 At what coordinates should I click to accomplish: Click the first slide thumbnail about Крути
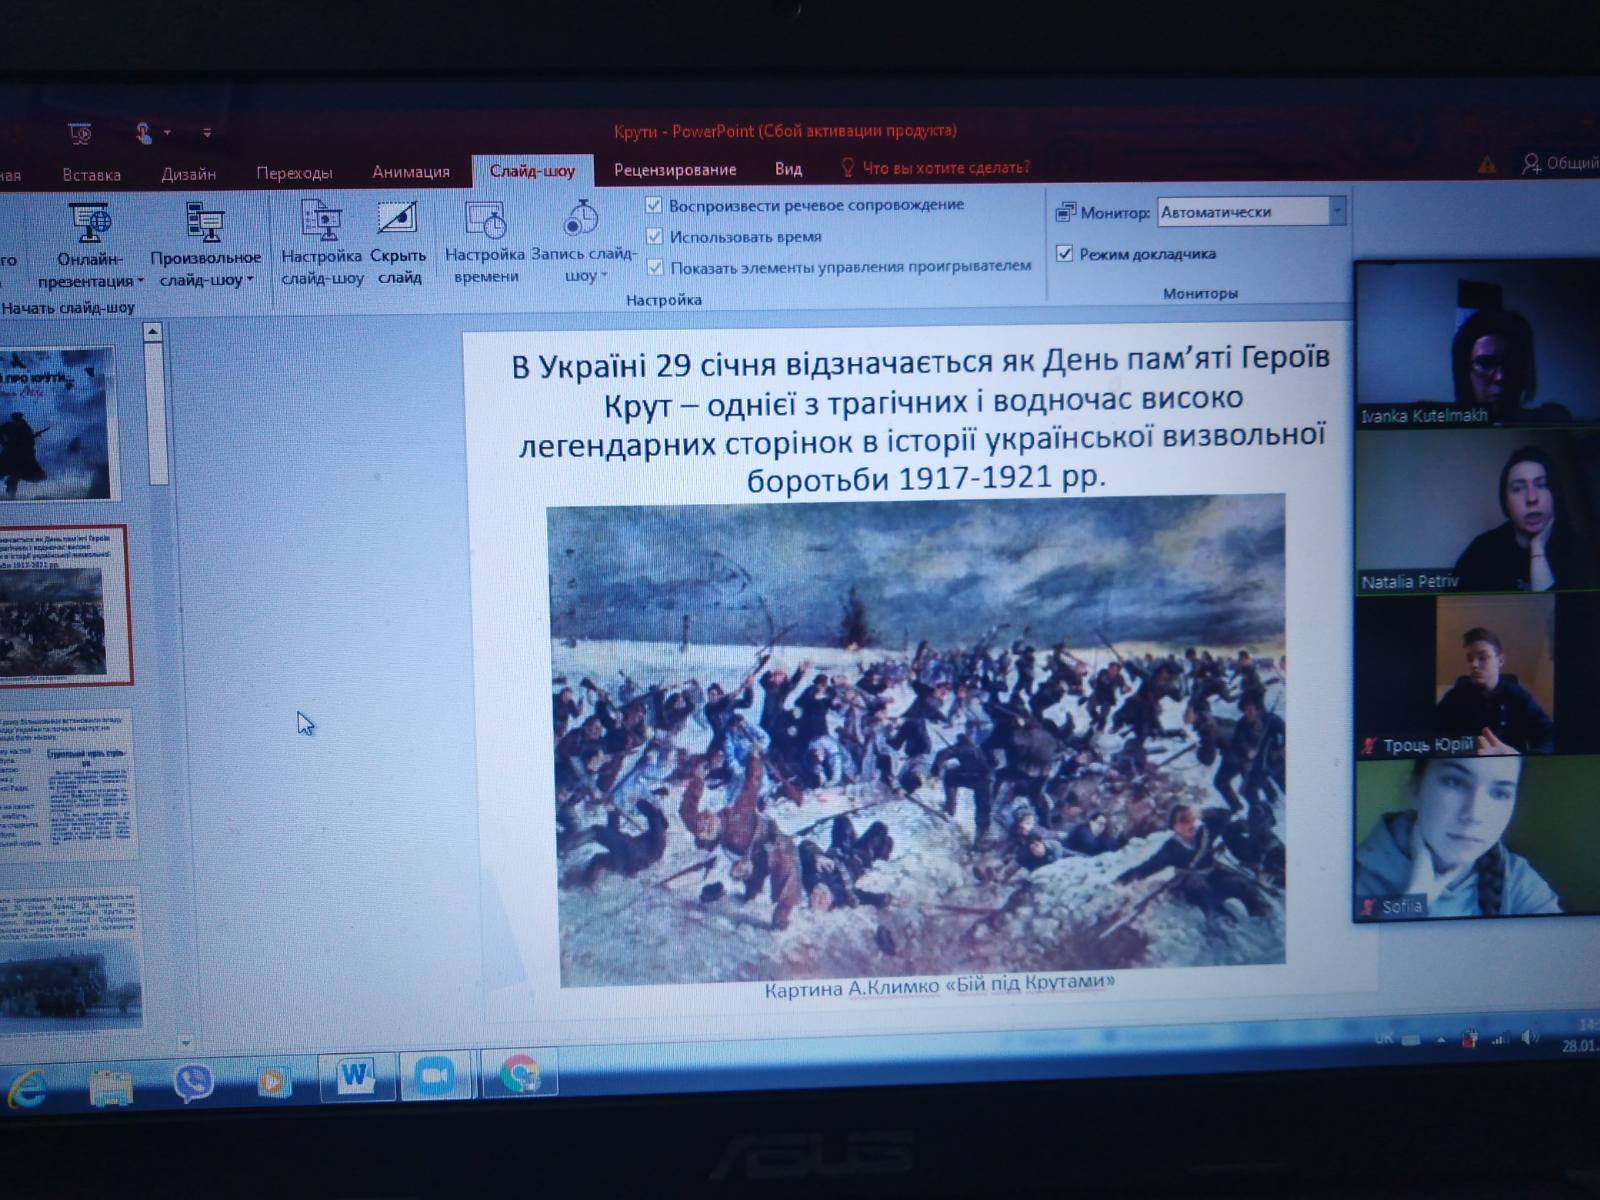tap(58, 423)
